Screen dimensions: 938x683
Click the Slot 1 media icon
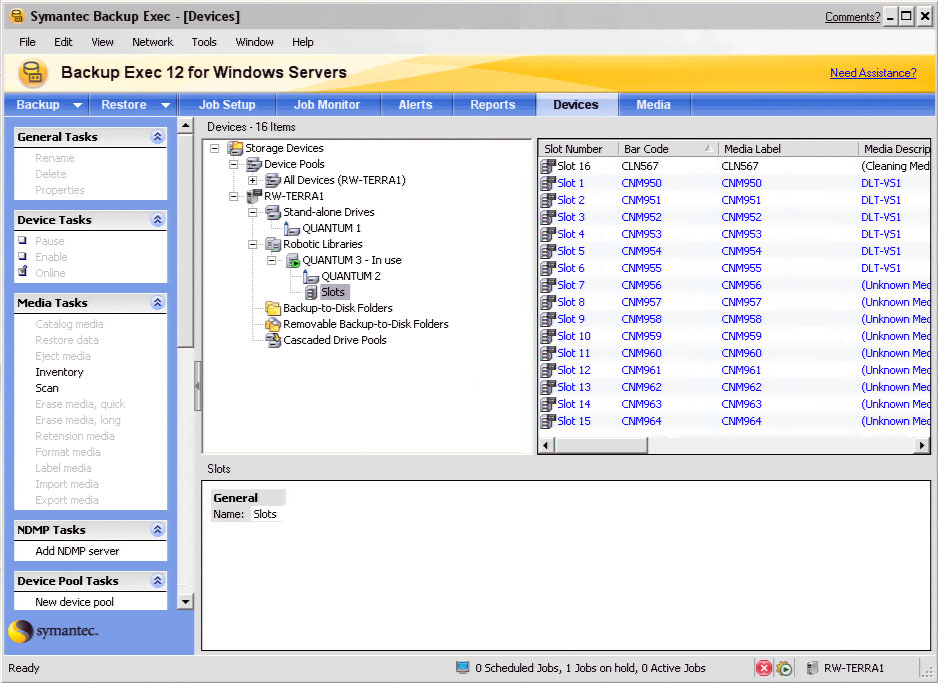[x=548, y=183]
